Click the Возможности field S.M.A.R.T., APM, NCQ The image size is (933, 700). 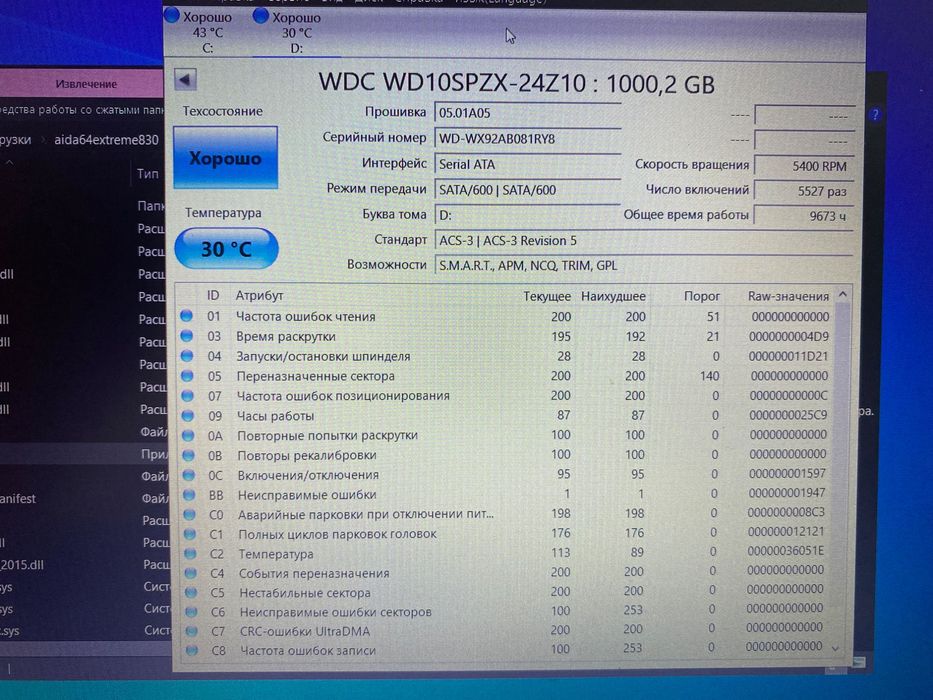tap(644, 265)
